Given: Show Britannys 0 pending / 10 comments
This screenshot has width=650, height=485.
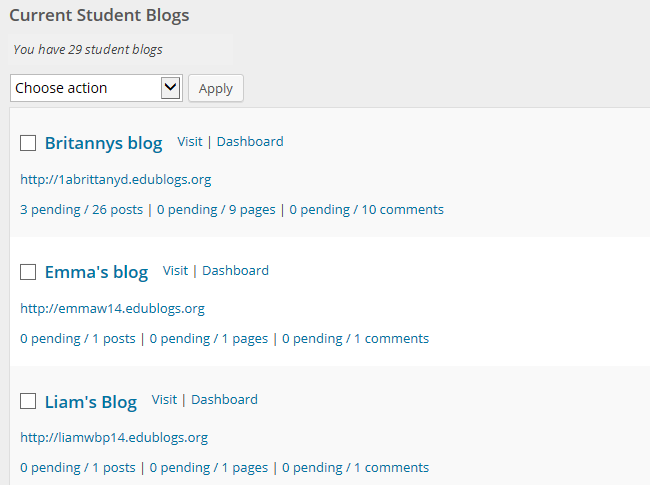Looking at the screenshot, I should pos(366,210).
